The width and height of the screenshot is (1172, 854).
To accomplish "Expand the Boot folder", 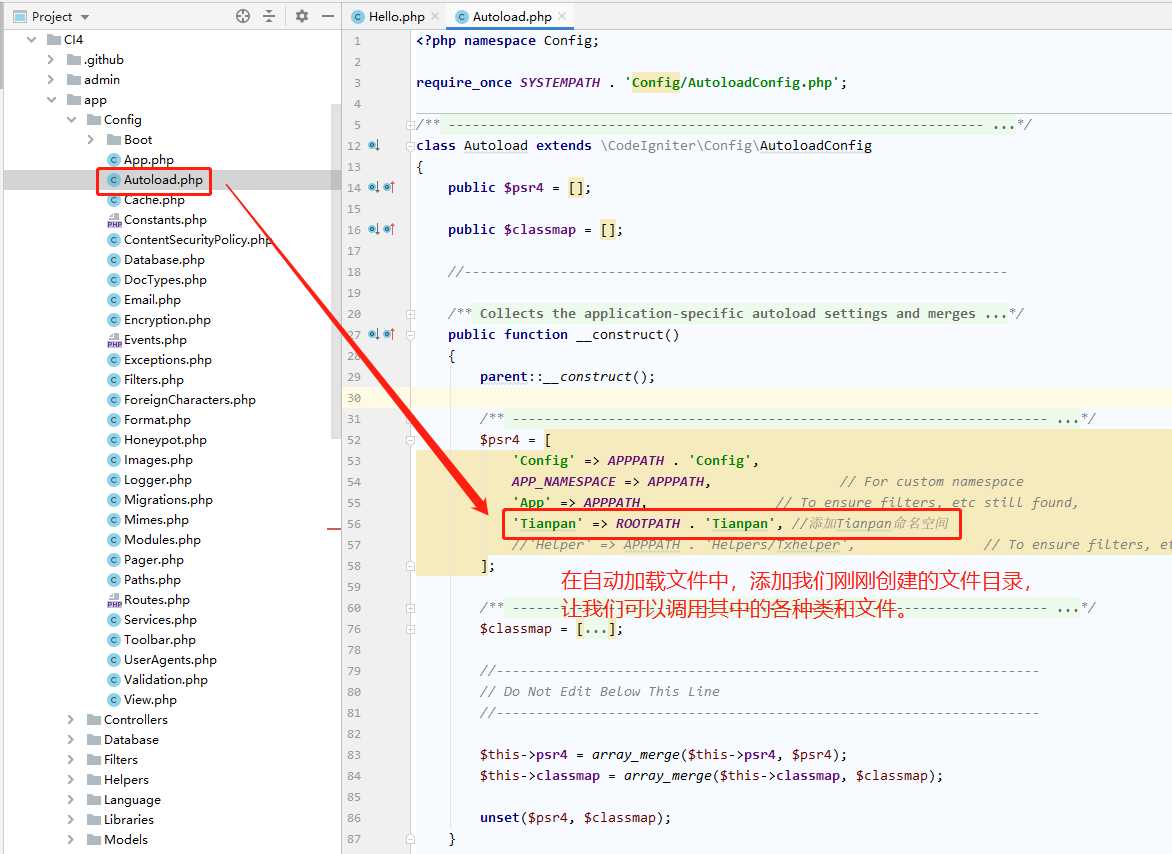I will point(90,140).
